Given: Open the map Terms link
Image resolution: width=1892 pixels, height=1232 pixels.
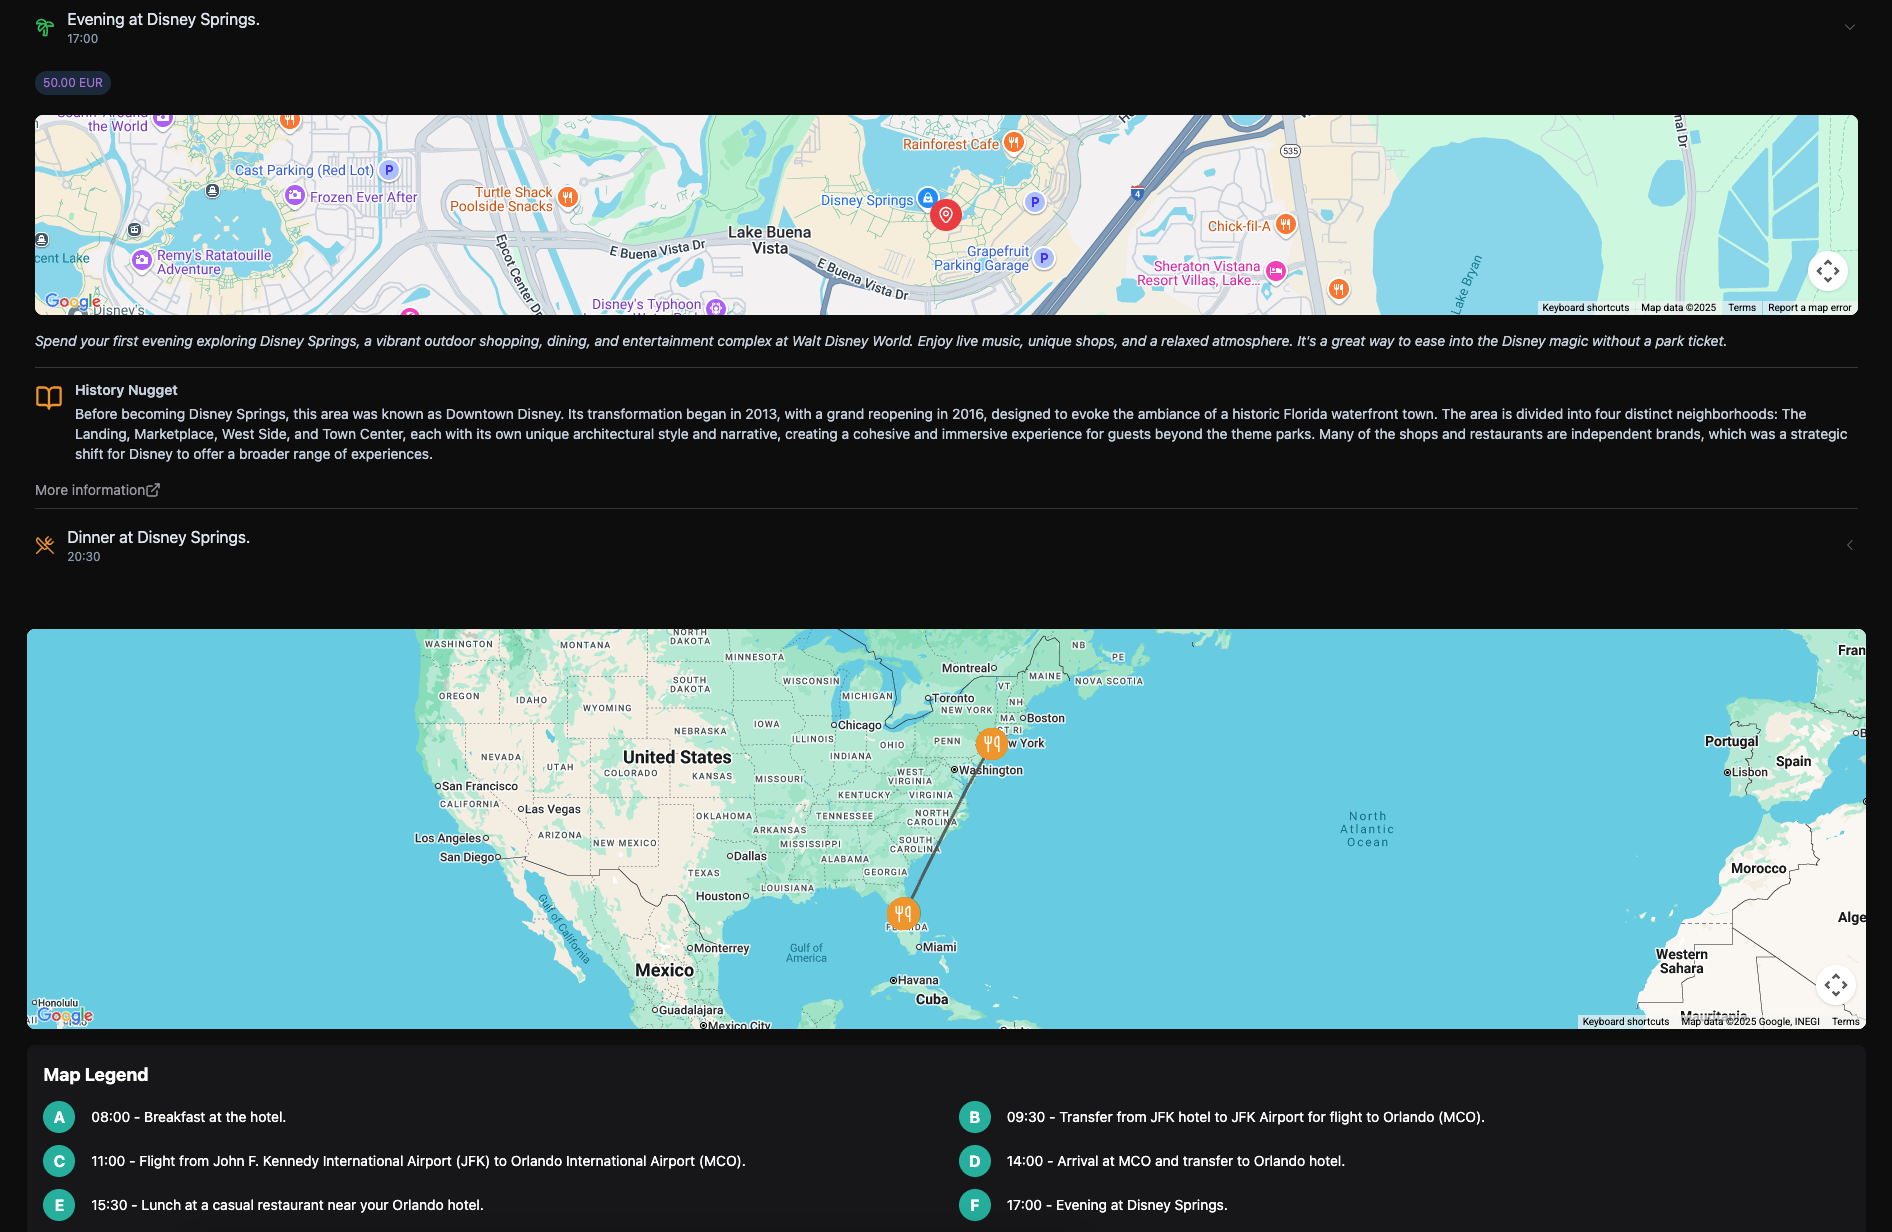Looking at the screenshot, I should pyautogui.click(x=1742, y=308).
